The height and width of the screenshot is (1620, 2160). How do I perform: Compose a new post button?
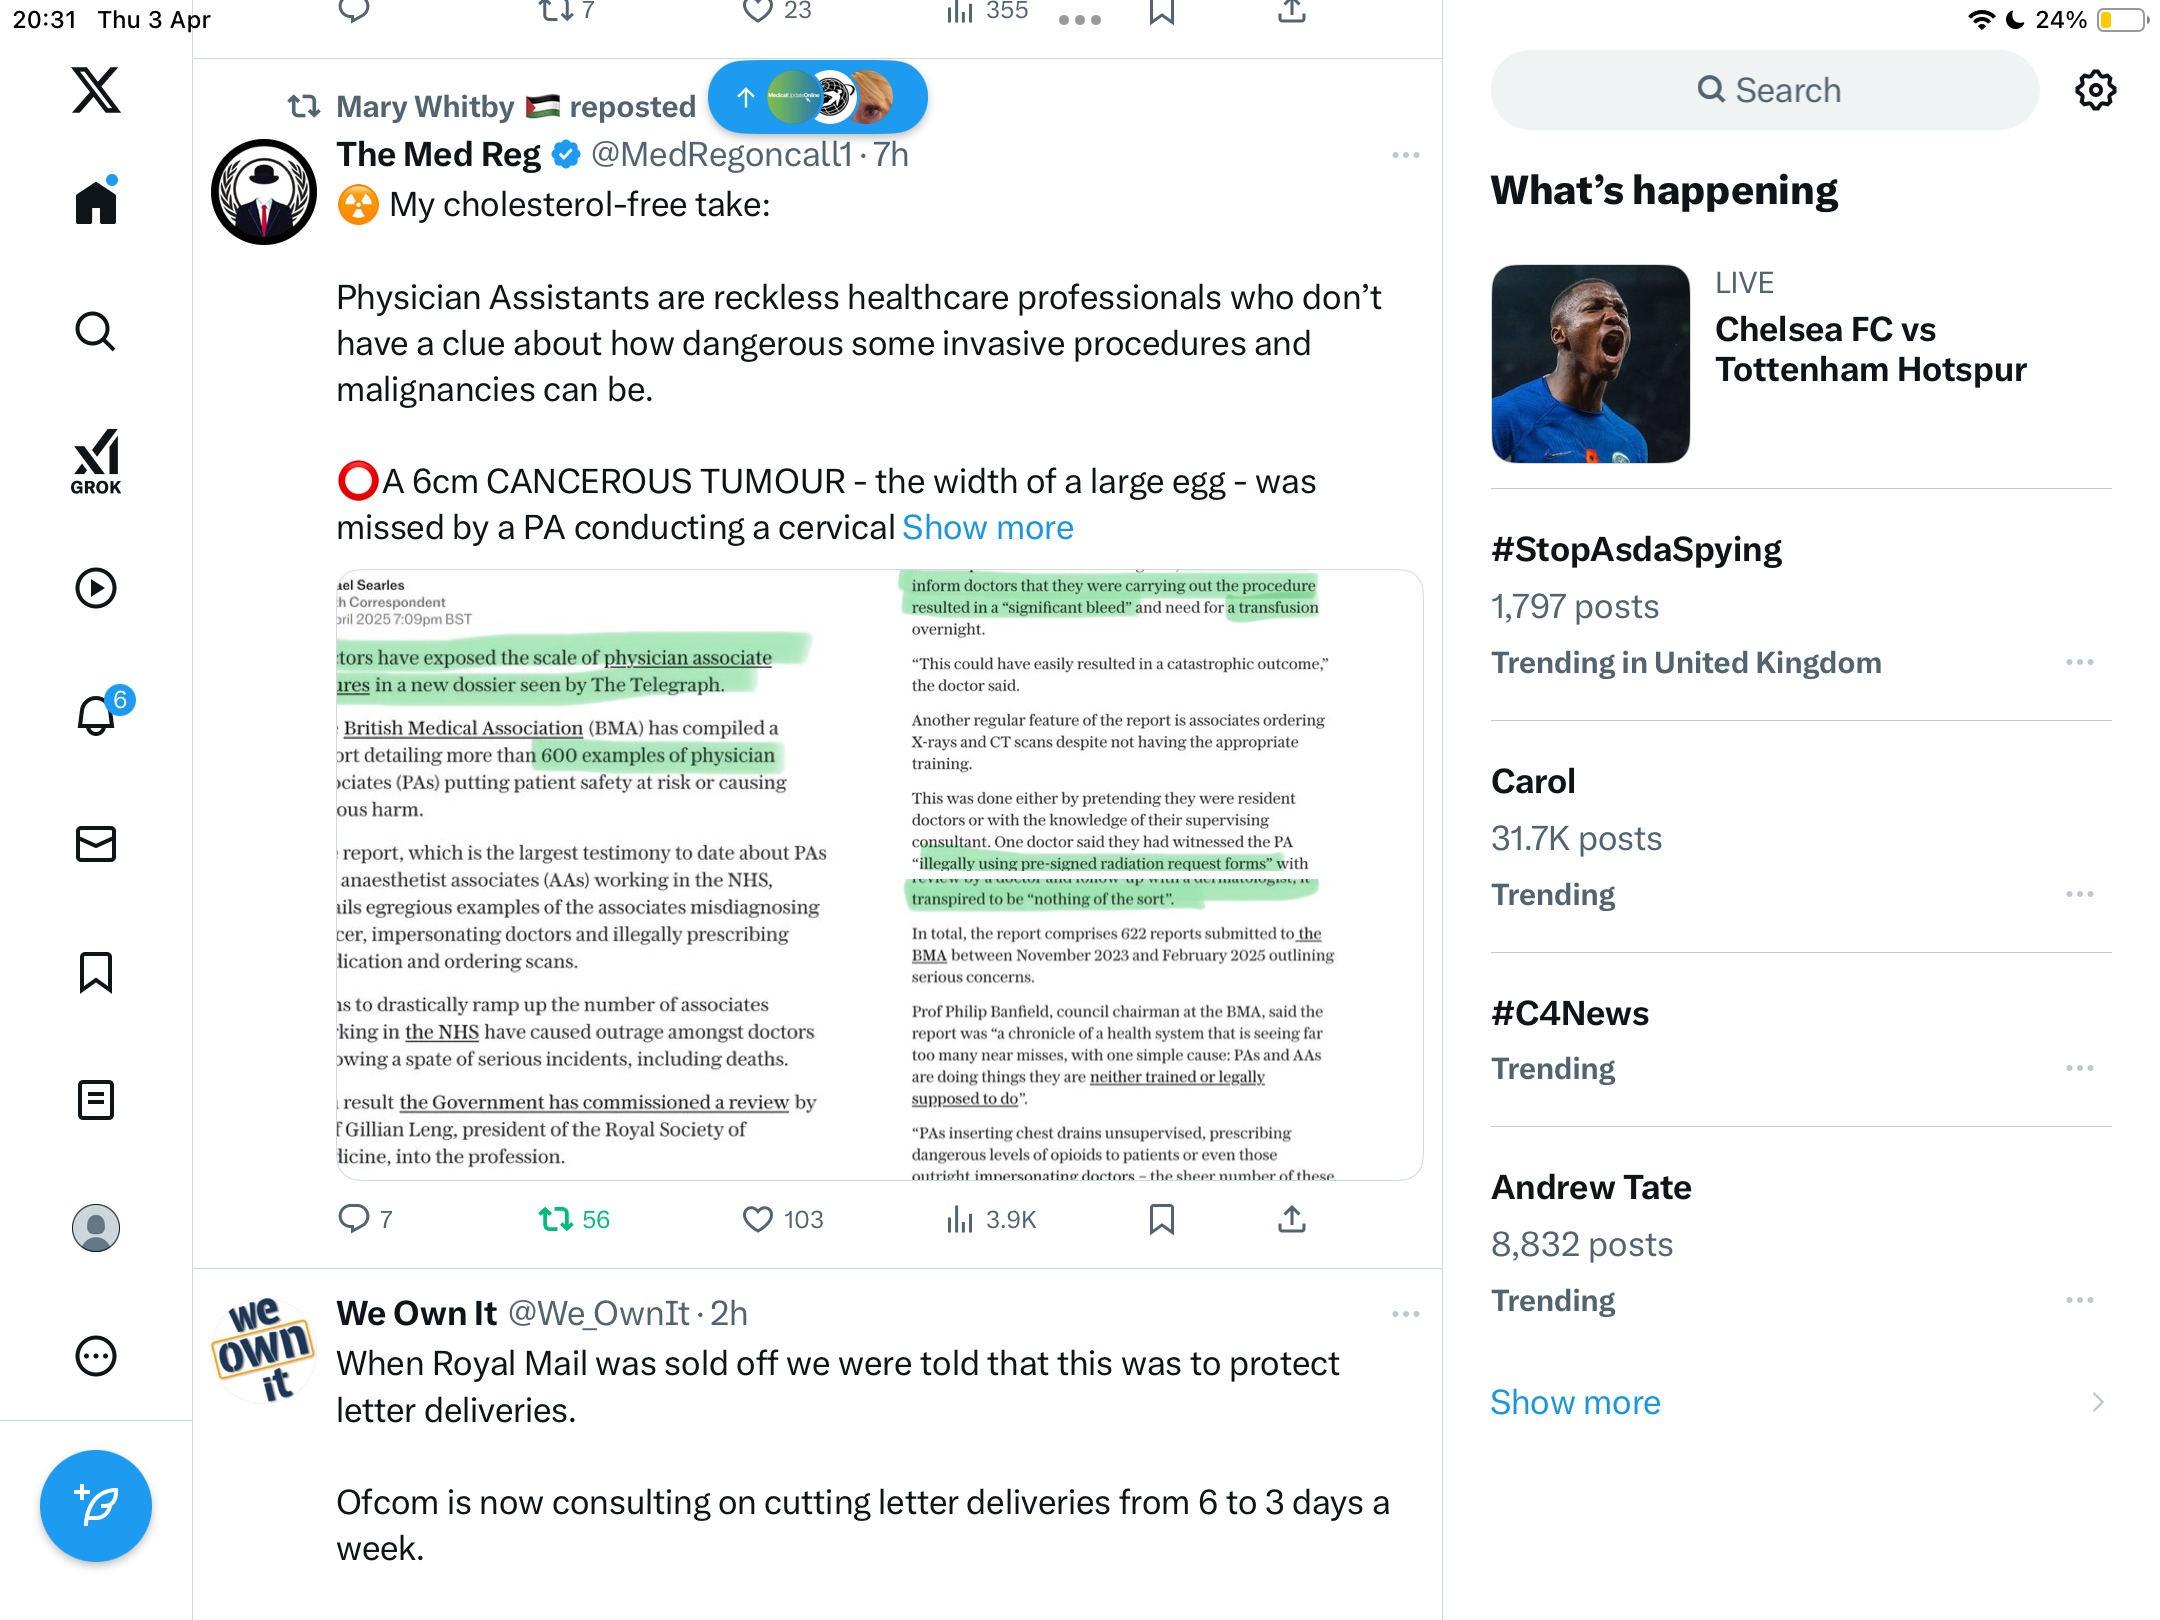(x=96, y=1506)
